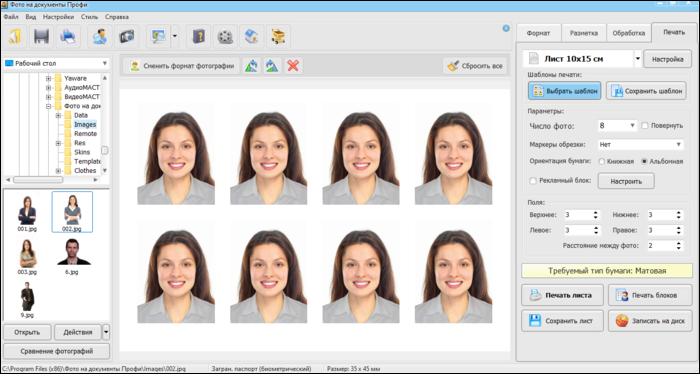Open the Файл menu
The width and height of the screenshot is (700, 374).
[x=11, y=17]
